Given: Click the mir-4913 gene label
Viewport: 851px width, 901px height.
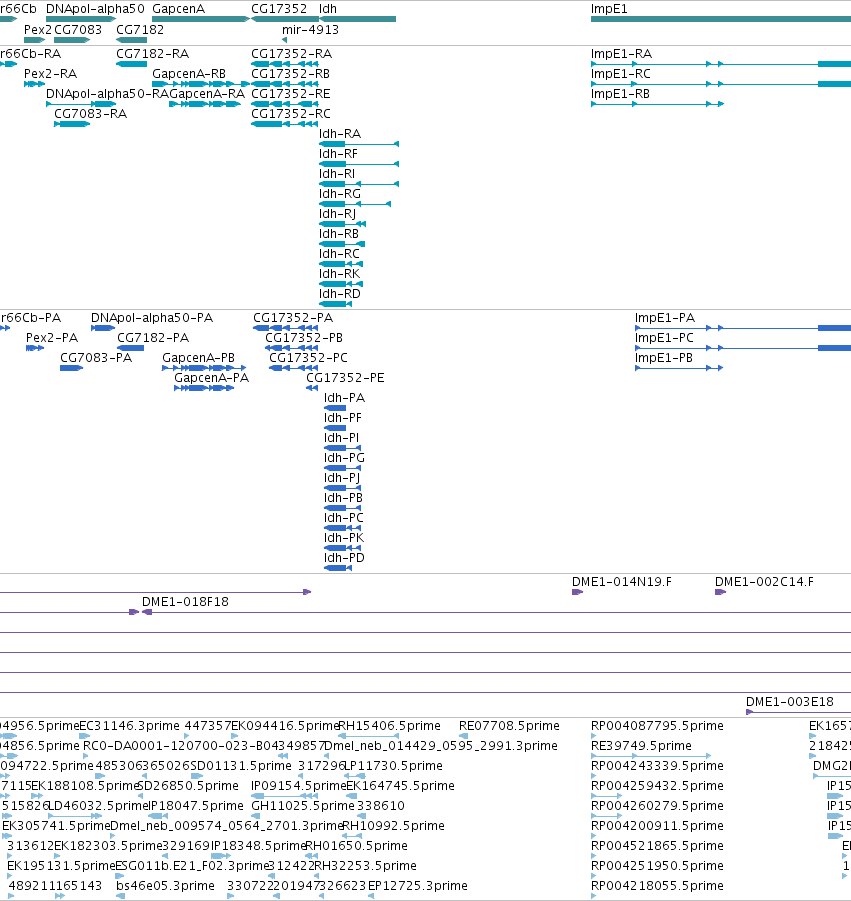Looking at the screenshot, I should 310,30.
